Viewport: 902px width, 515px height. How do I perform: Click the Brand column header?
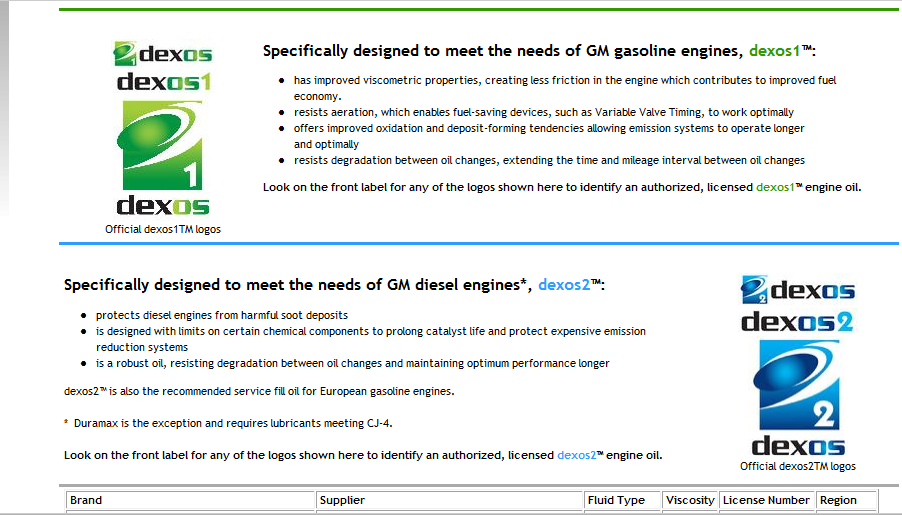(x=190, y=501)
